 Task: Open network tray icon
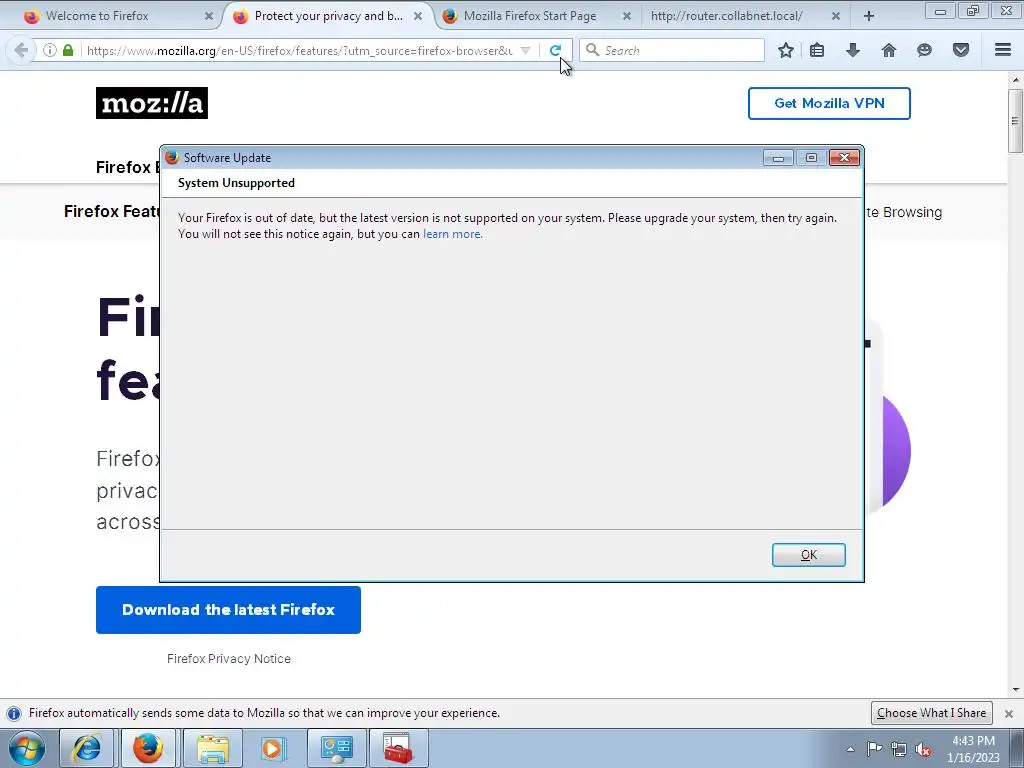tap(899, 749)
